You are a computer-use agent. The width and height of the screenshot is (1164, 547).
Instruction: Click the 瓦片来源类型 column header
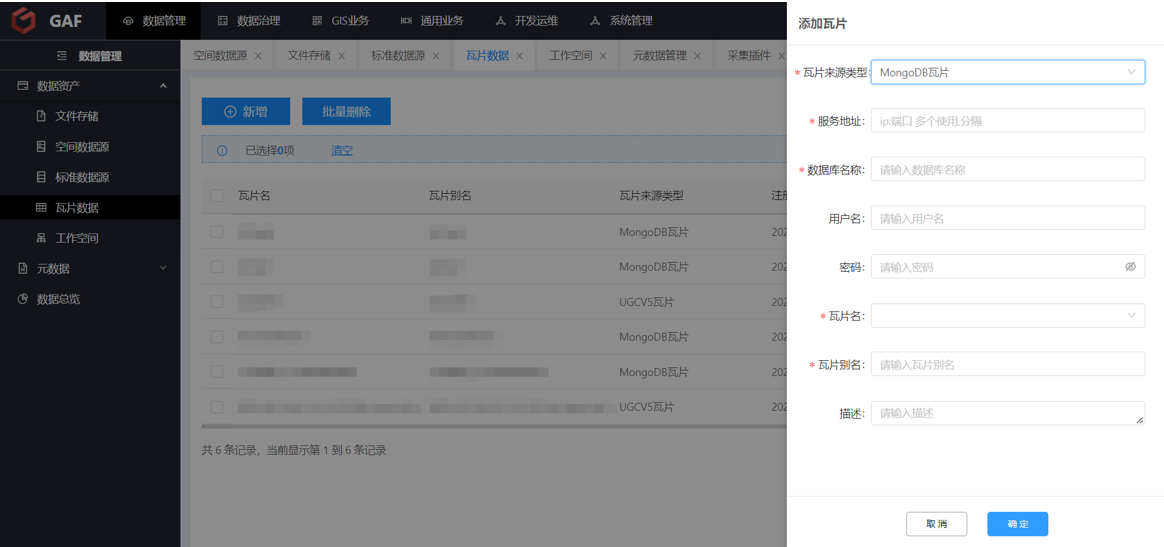click(x=651, y=196)
